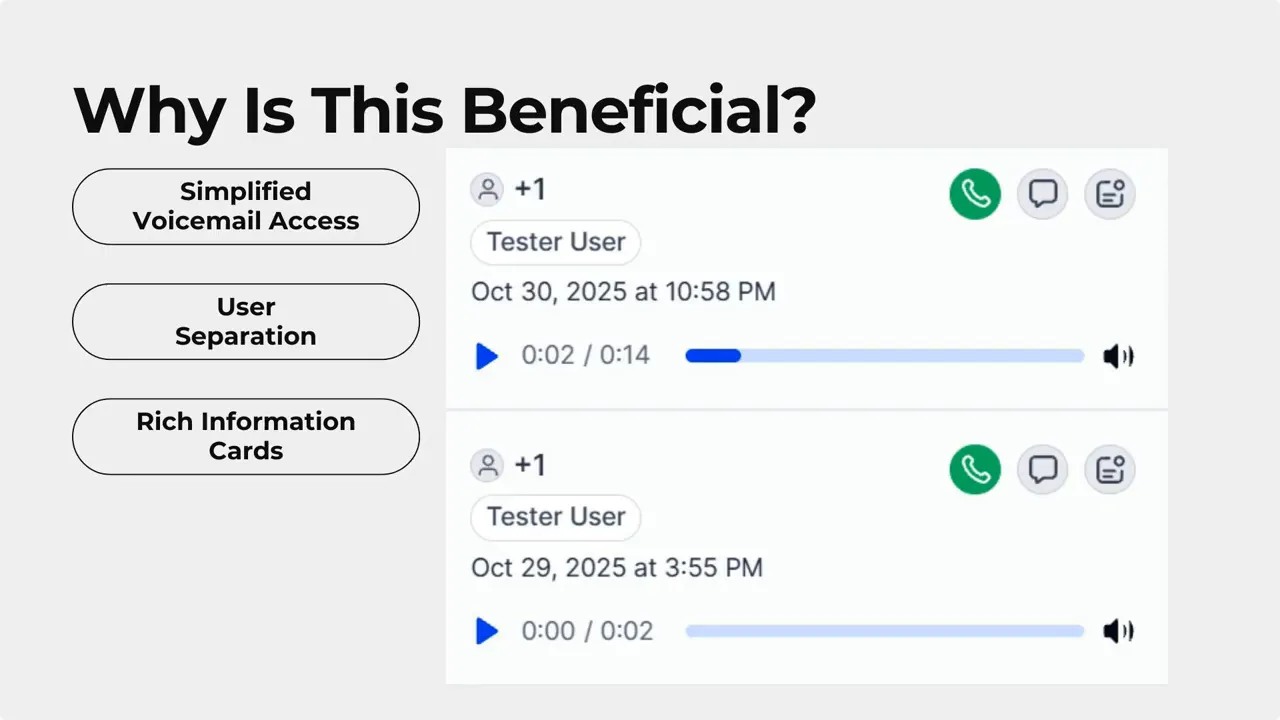Open the message icon on Oct 29 voicemail
Screen dimensions: 1280x720
[1043, 469]
